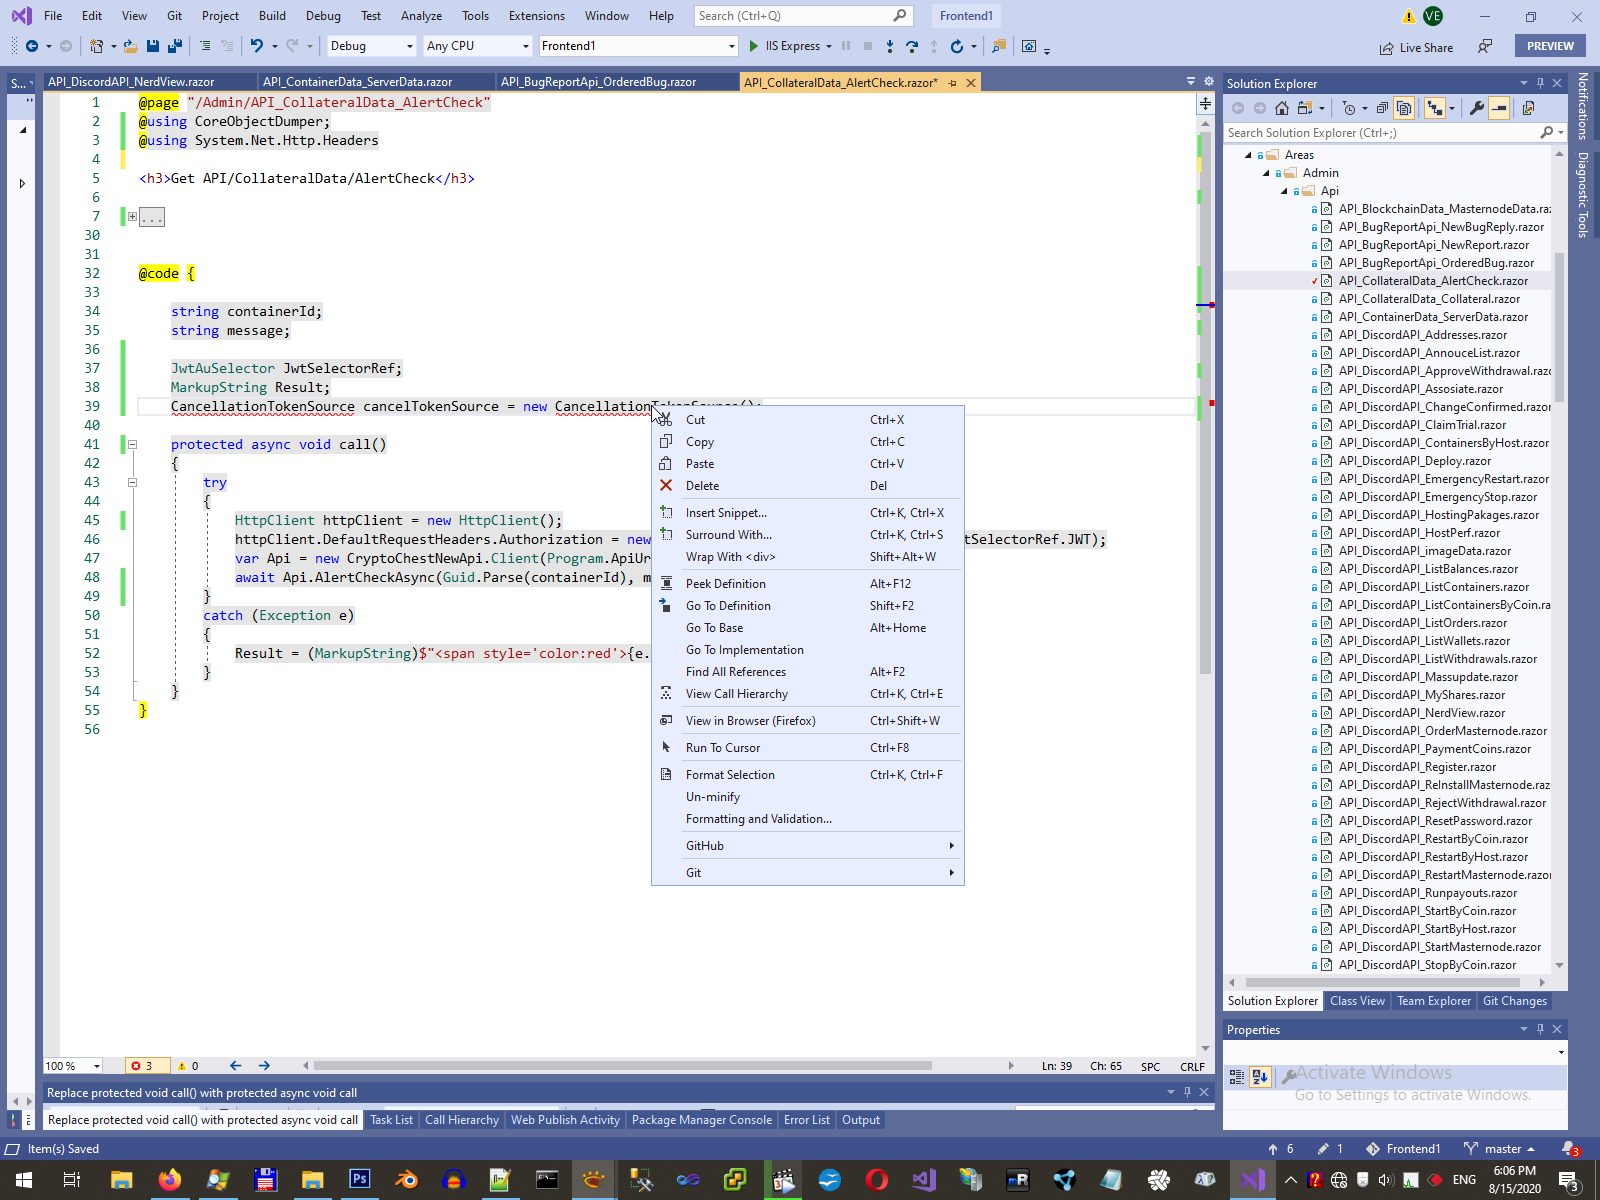
Task: Click the Home icon in Solution Explorer
Action: [x=1282, y=108]
